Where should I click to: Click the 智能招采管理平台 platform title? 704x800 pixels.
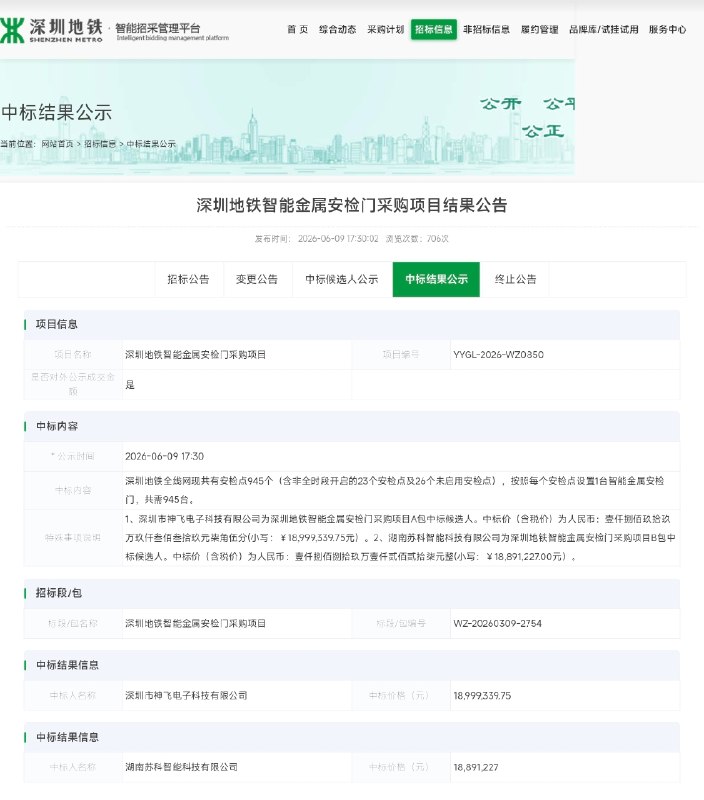[158, 28]
